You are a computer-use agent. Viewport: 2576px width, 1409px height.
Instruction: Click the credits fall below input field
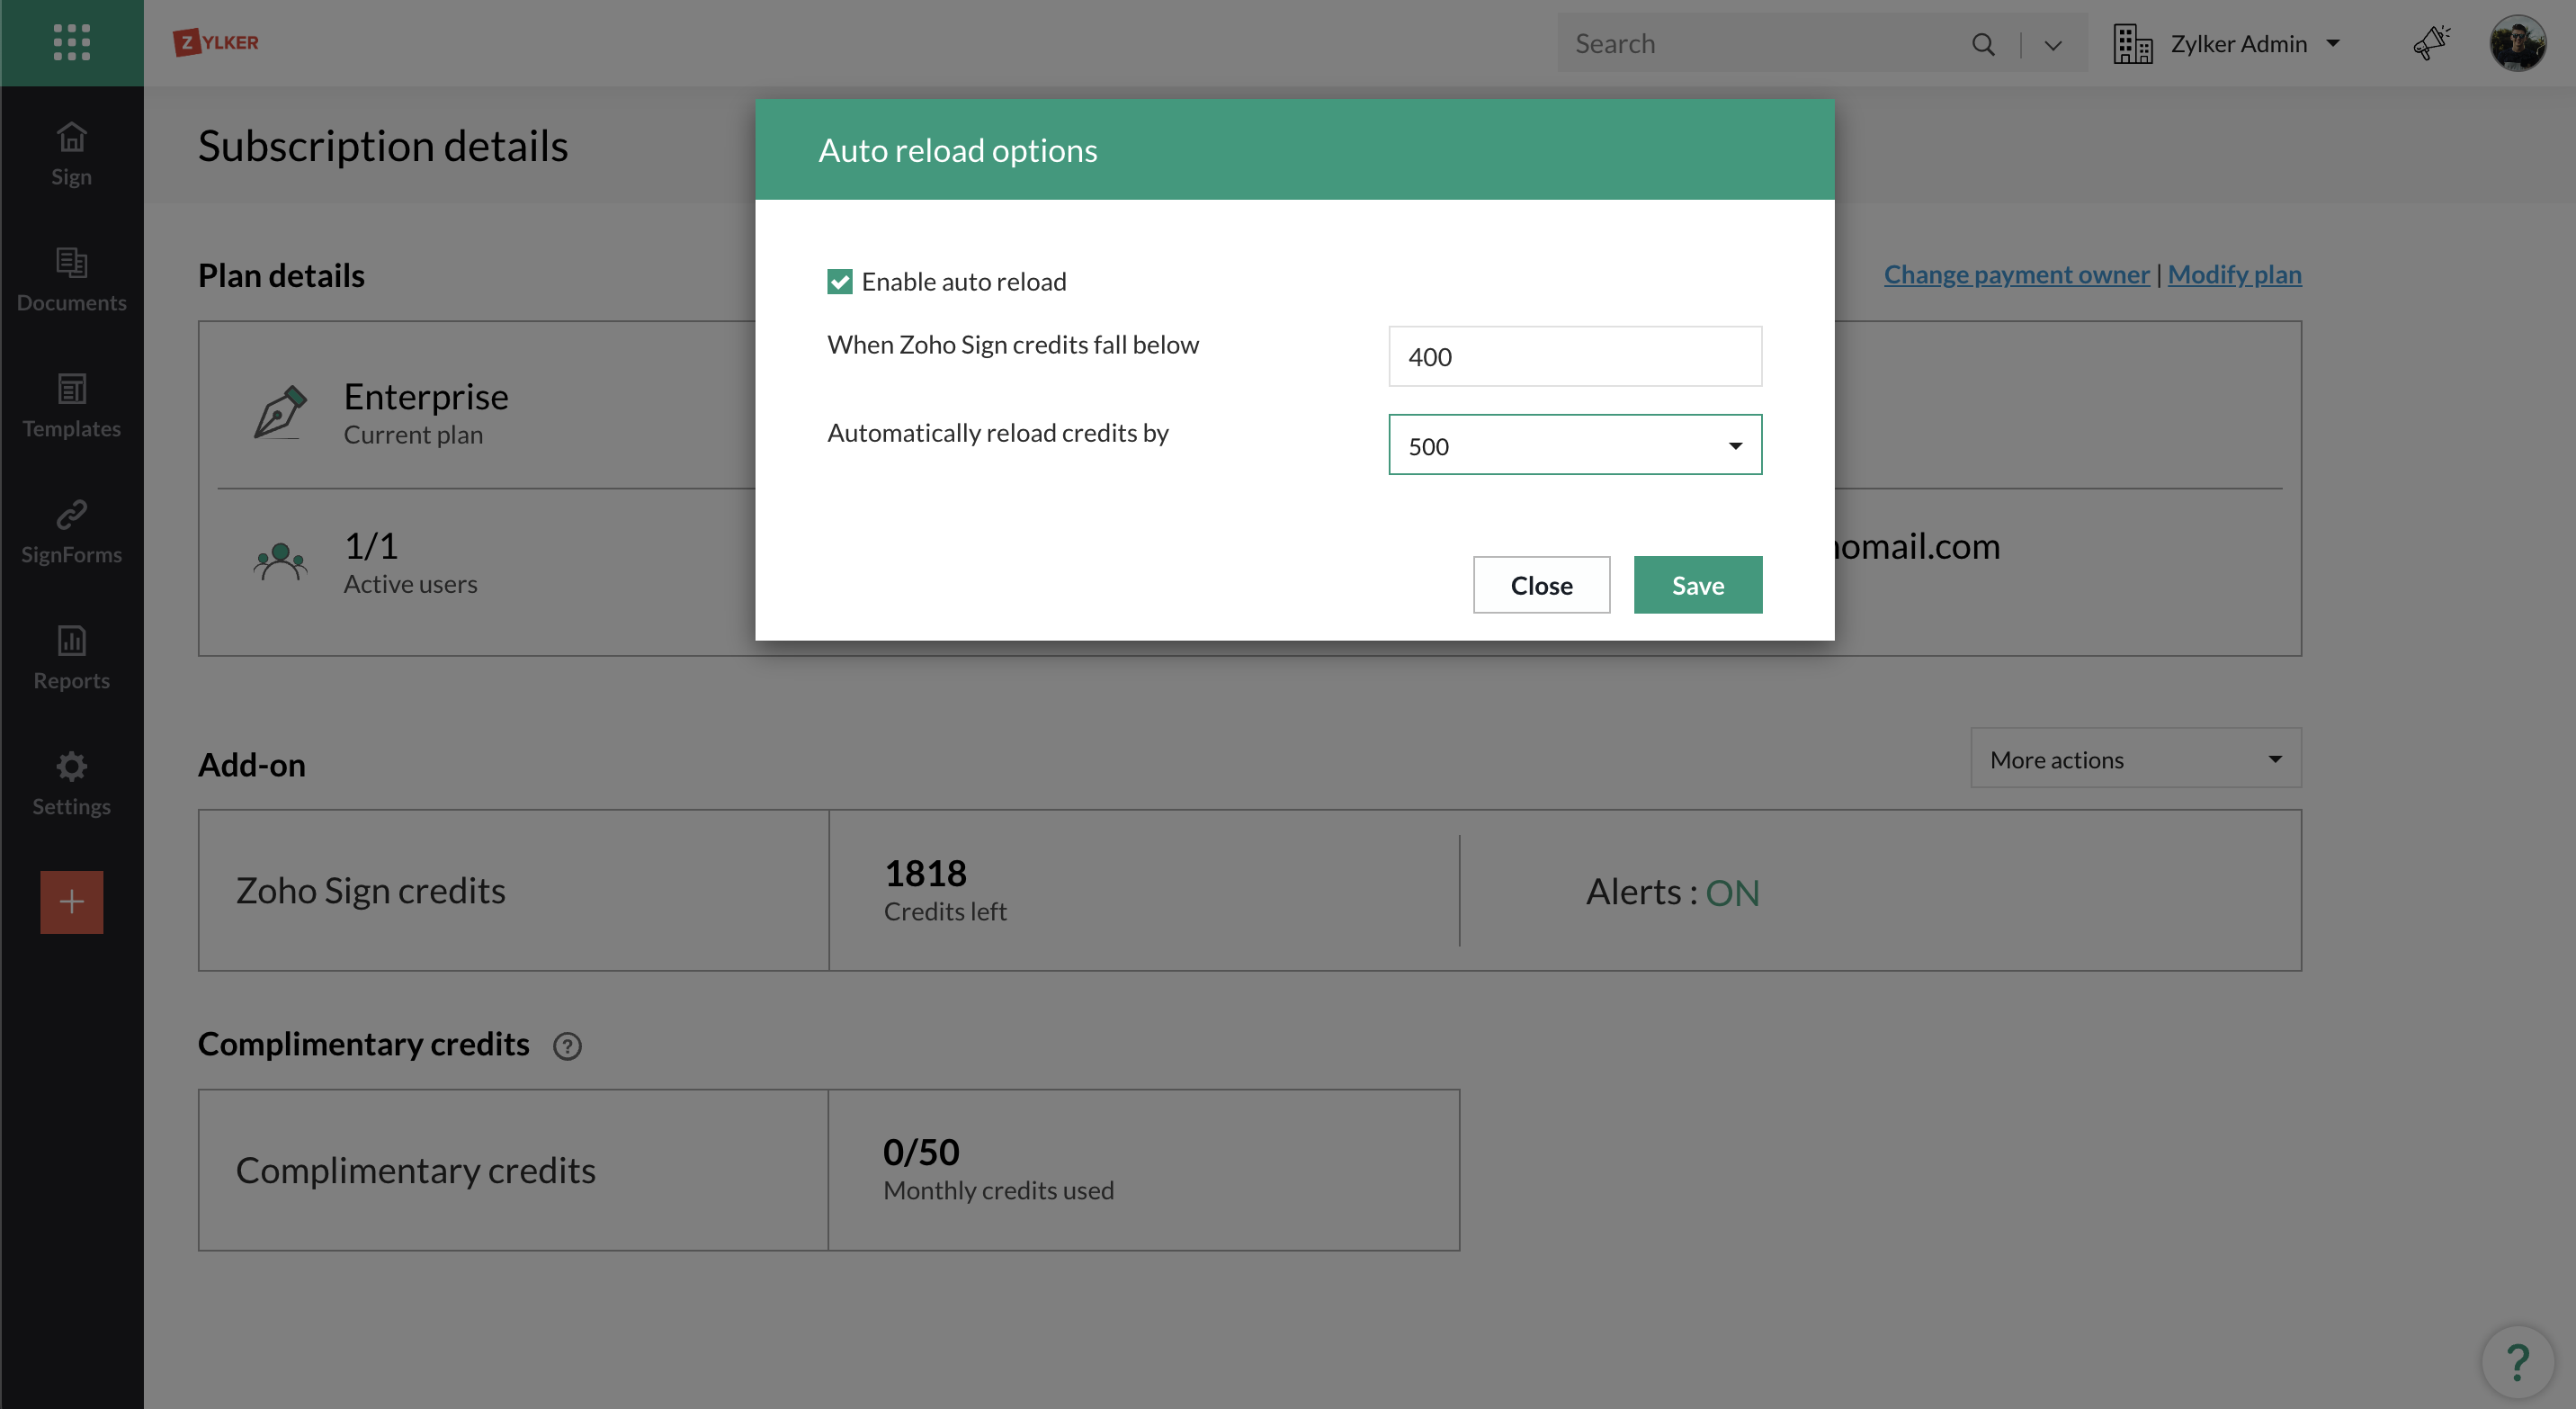1574,357
